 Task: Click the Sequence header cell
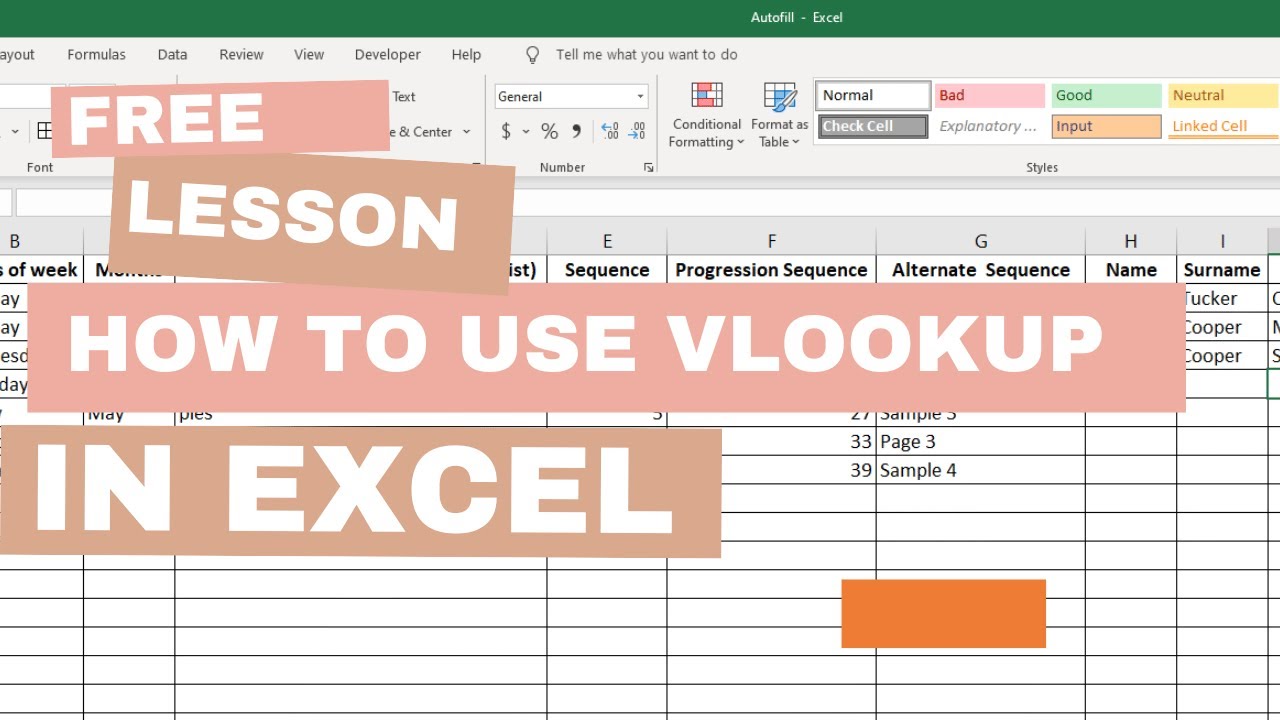point(607,270)
